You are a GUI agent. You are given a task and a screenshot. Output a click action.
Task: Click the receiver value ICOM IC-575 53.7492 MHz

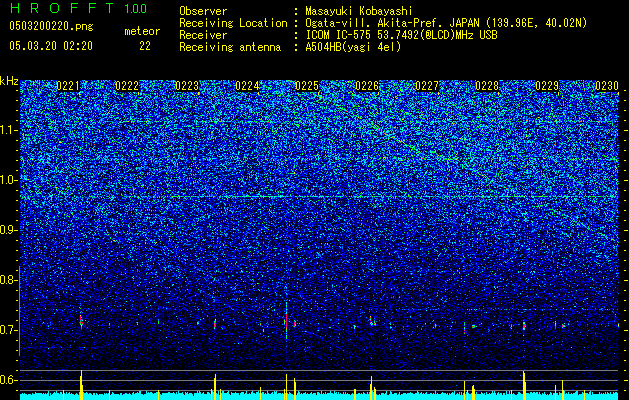[401, 35]
